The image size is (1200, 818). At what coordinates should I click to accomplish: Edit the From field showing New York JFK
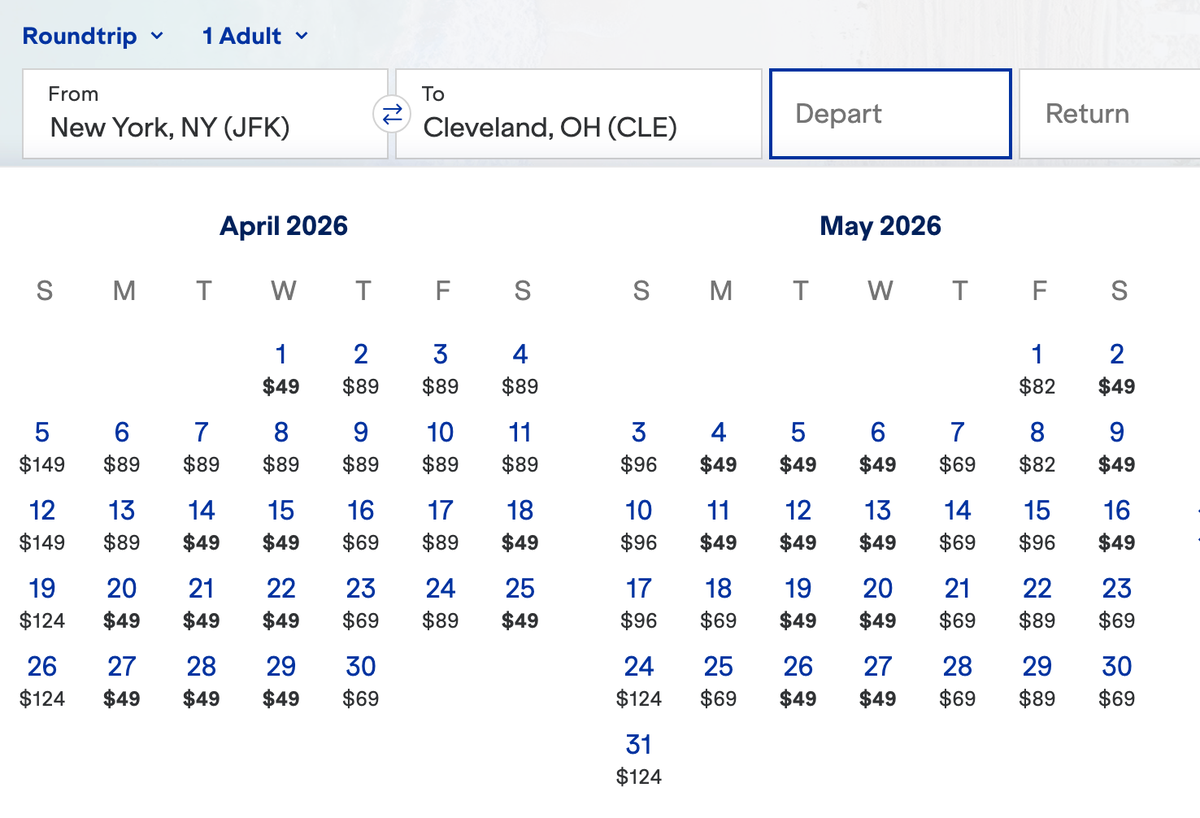coord(205,113)
